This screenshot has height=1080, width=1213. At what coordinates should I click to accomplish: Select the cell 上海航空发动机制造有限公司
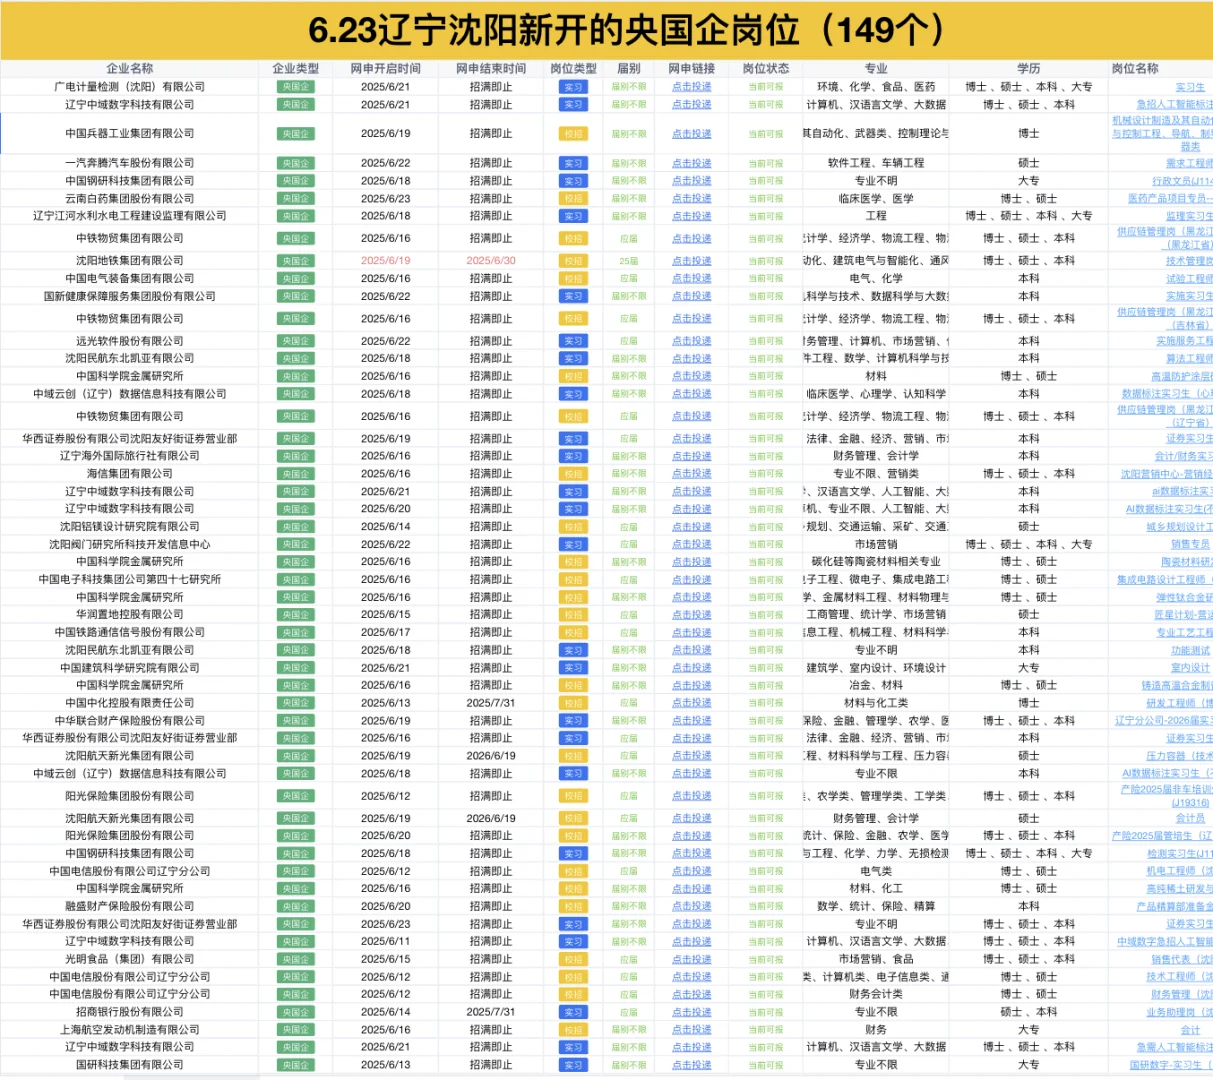(130, 1030)
